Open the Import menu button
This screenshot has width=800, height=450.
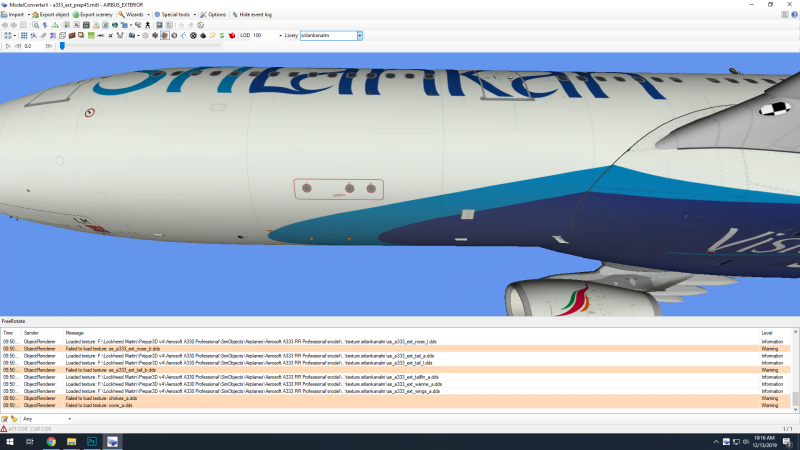(13, 15)
